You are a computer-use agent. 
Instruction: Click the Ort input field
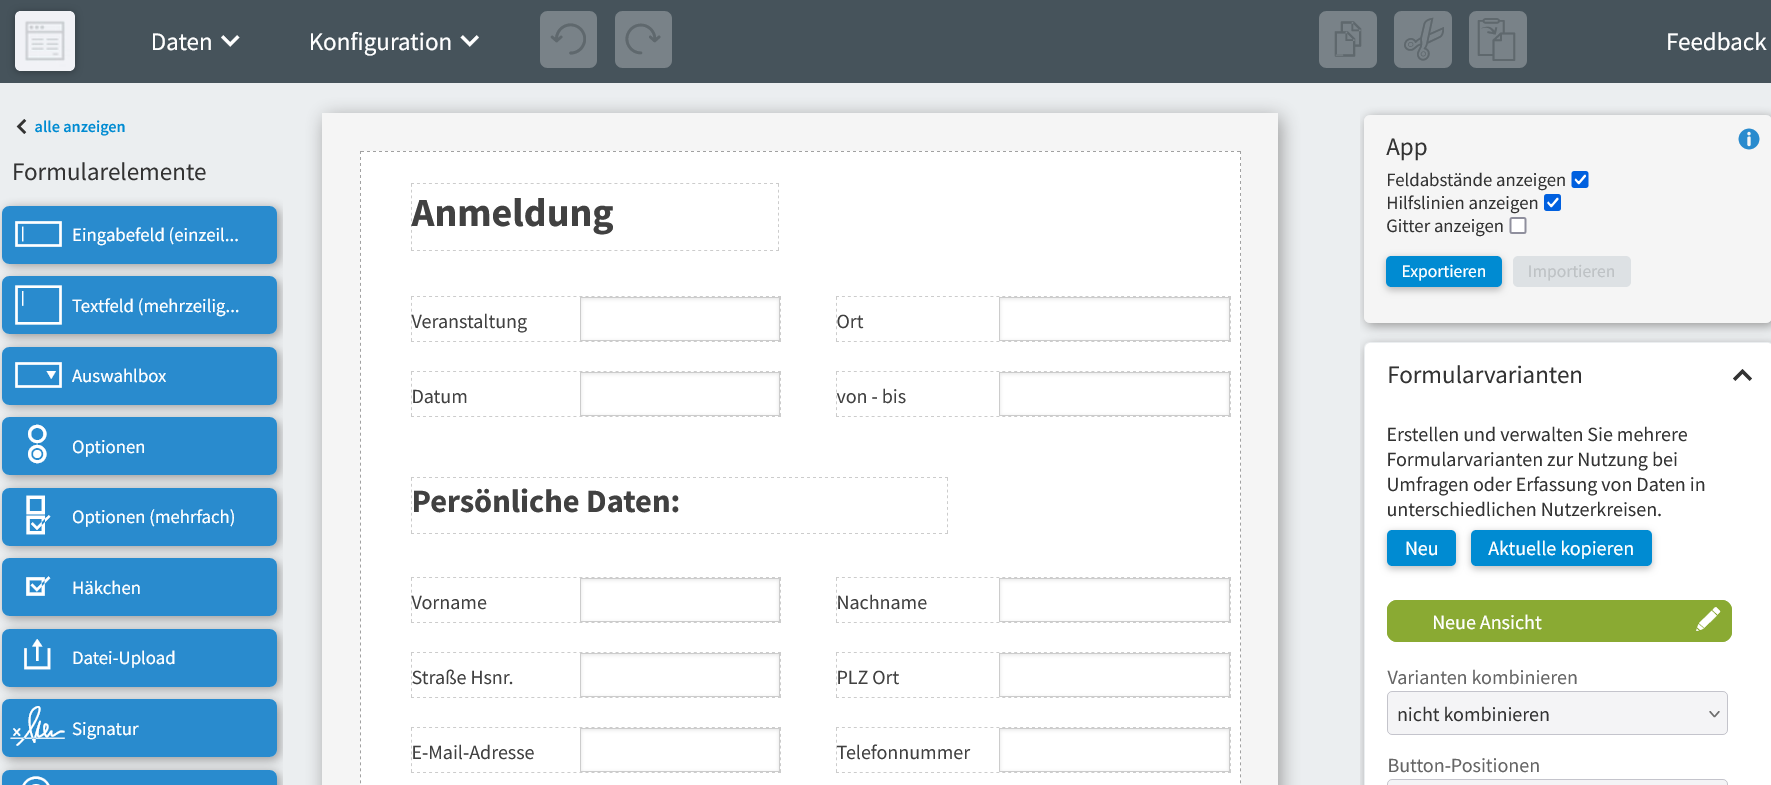pos(1114,319)
